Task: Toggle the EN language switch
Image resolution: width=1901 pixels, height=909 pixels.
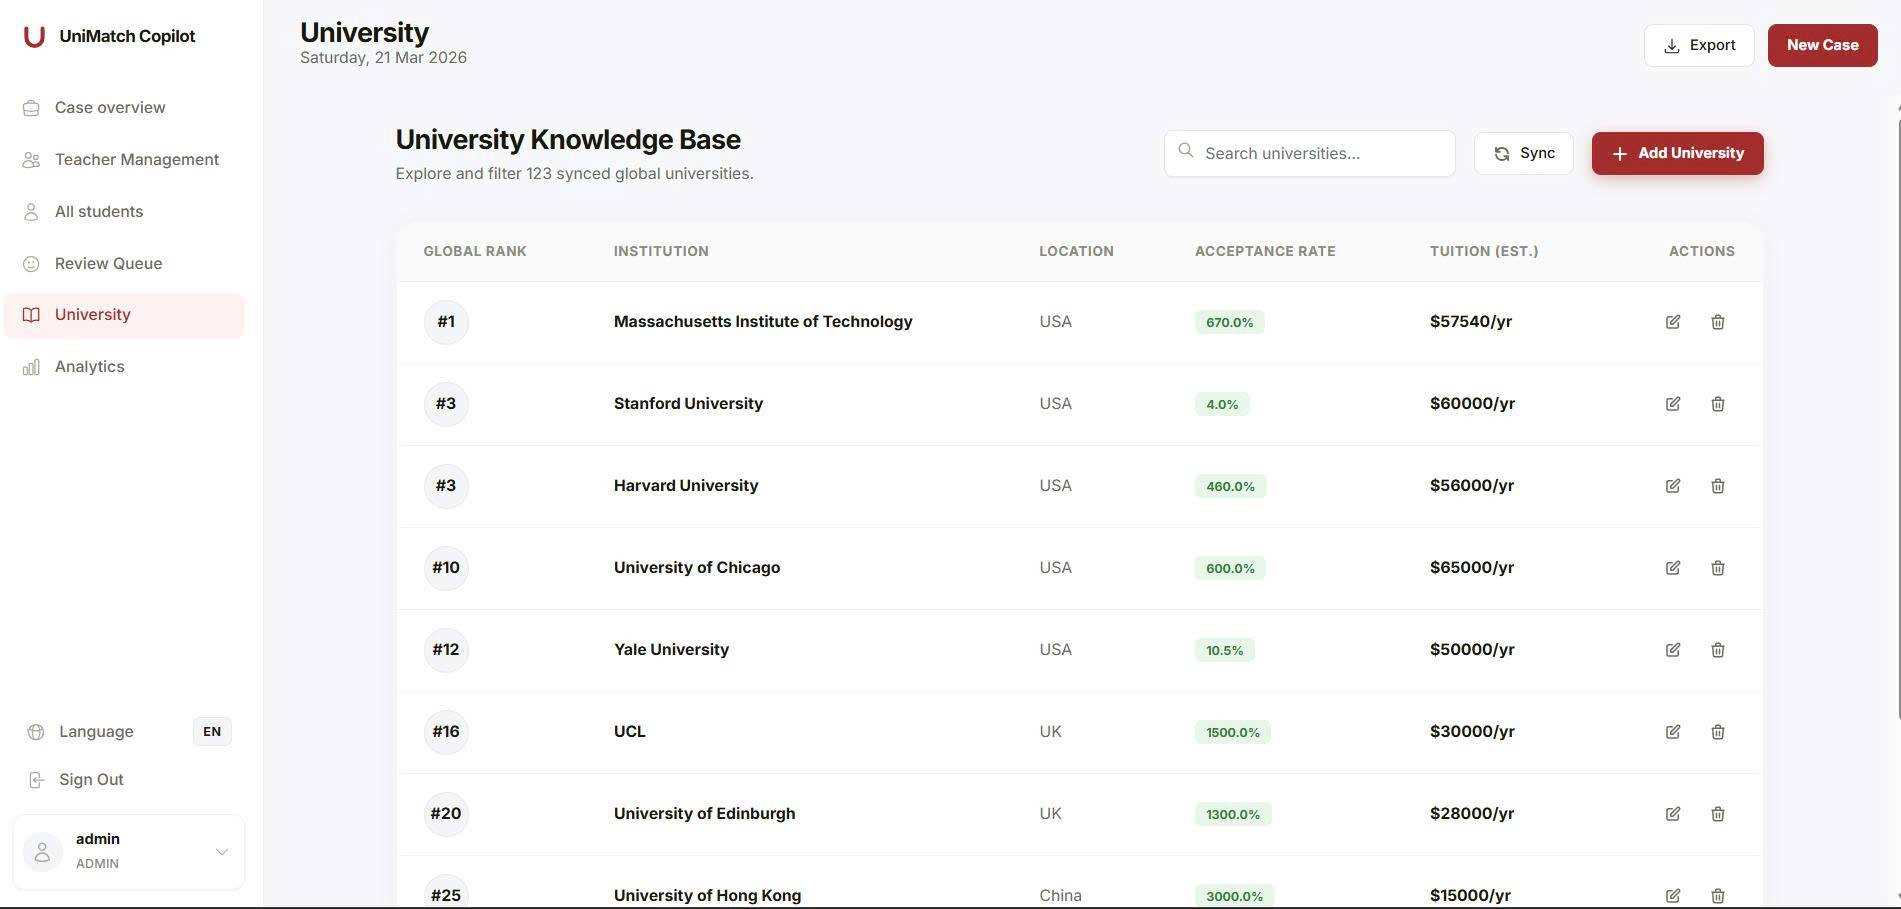Action: coord(212,732)
